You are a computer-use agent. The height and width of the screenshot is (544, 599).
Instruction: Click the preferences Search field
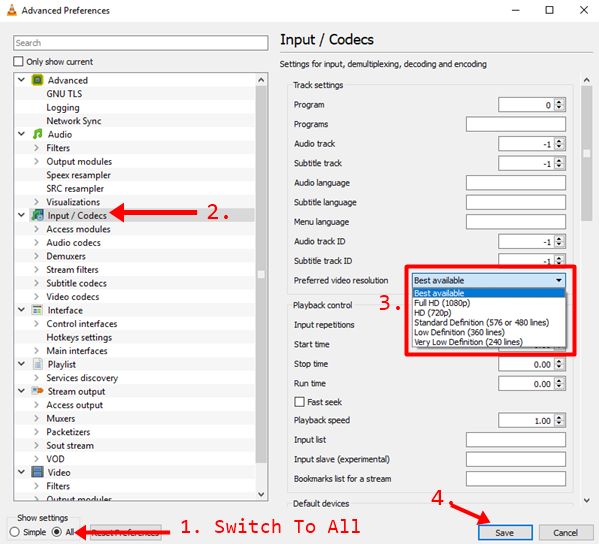[141, 43]
